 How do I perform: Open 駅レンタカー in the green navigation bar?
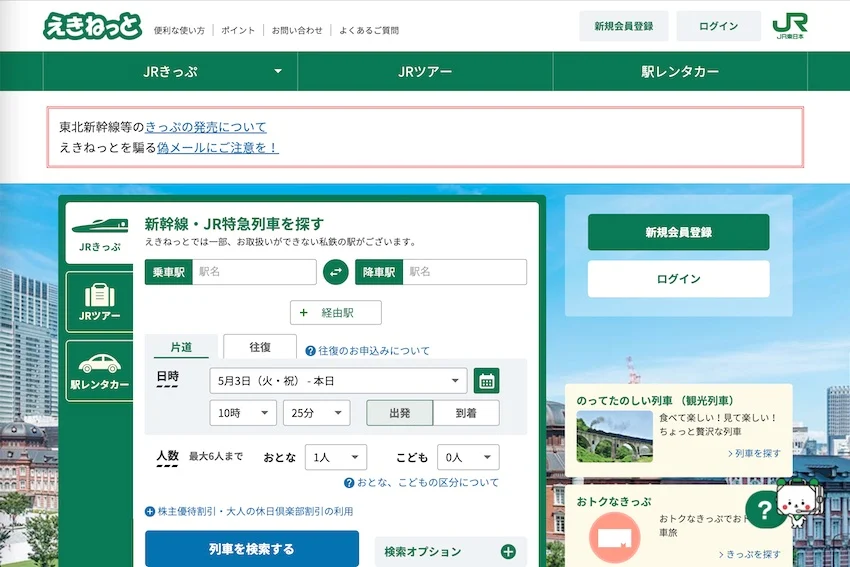coord(680,72)
